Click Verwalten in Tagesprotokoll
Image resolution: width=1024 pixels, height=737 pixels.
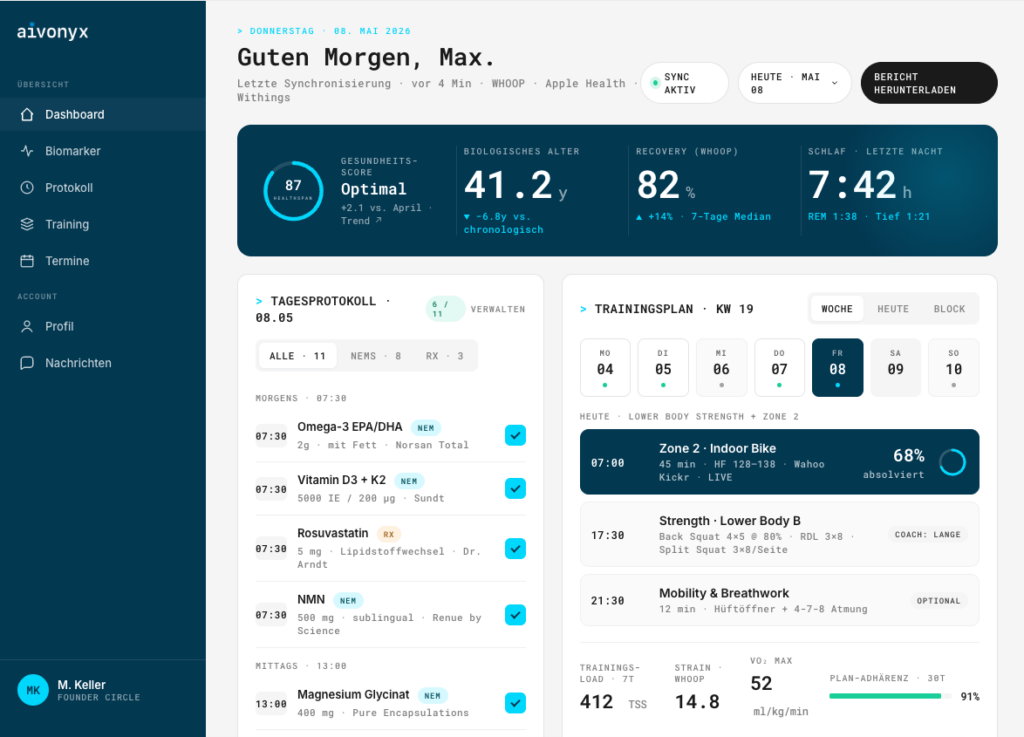(x=498, y=309)
